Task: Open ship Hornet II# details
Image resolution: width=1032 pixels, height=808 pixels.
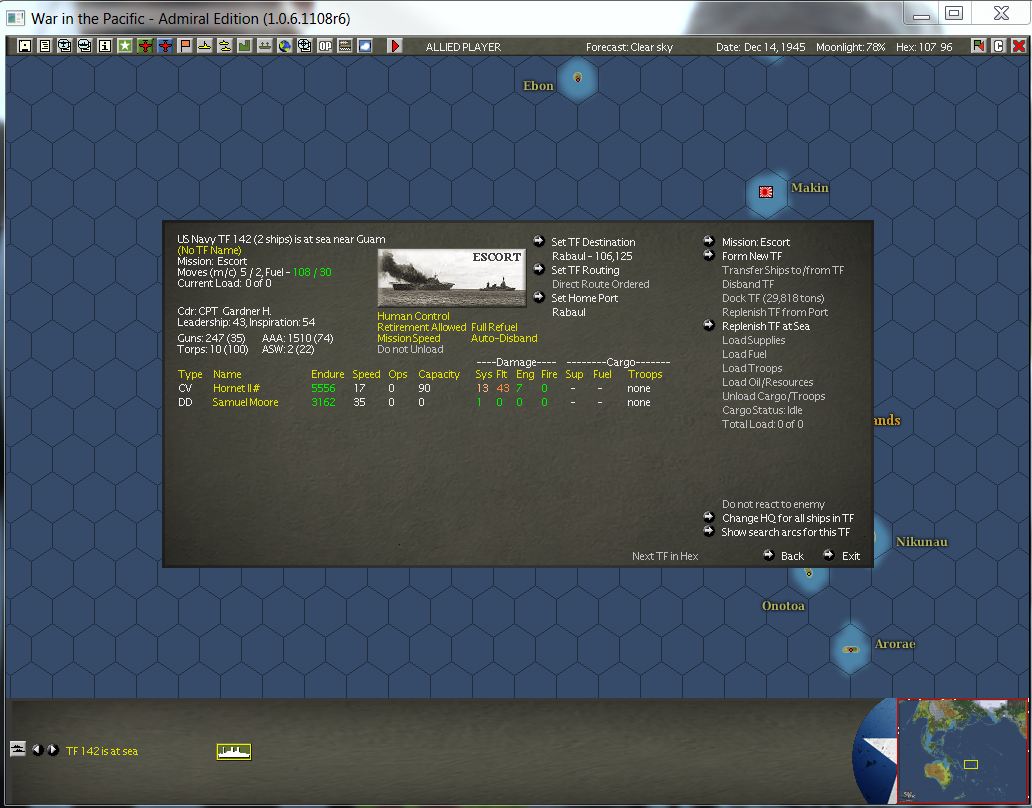Action: 236,388
